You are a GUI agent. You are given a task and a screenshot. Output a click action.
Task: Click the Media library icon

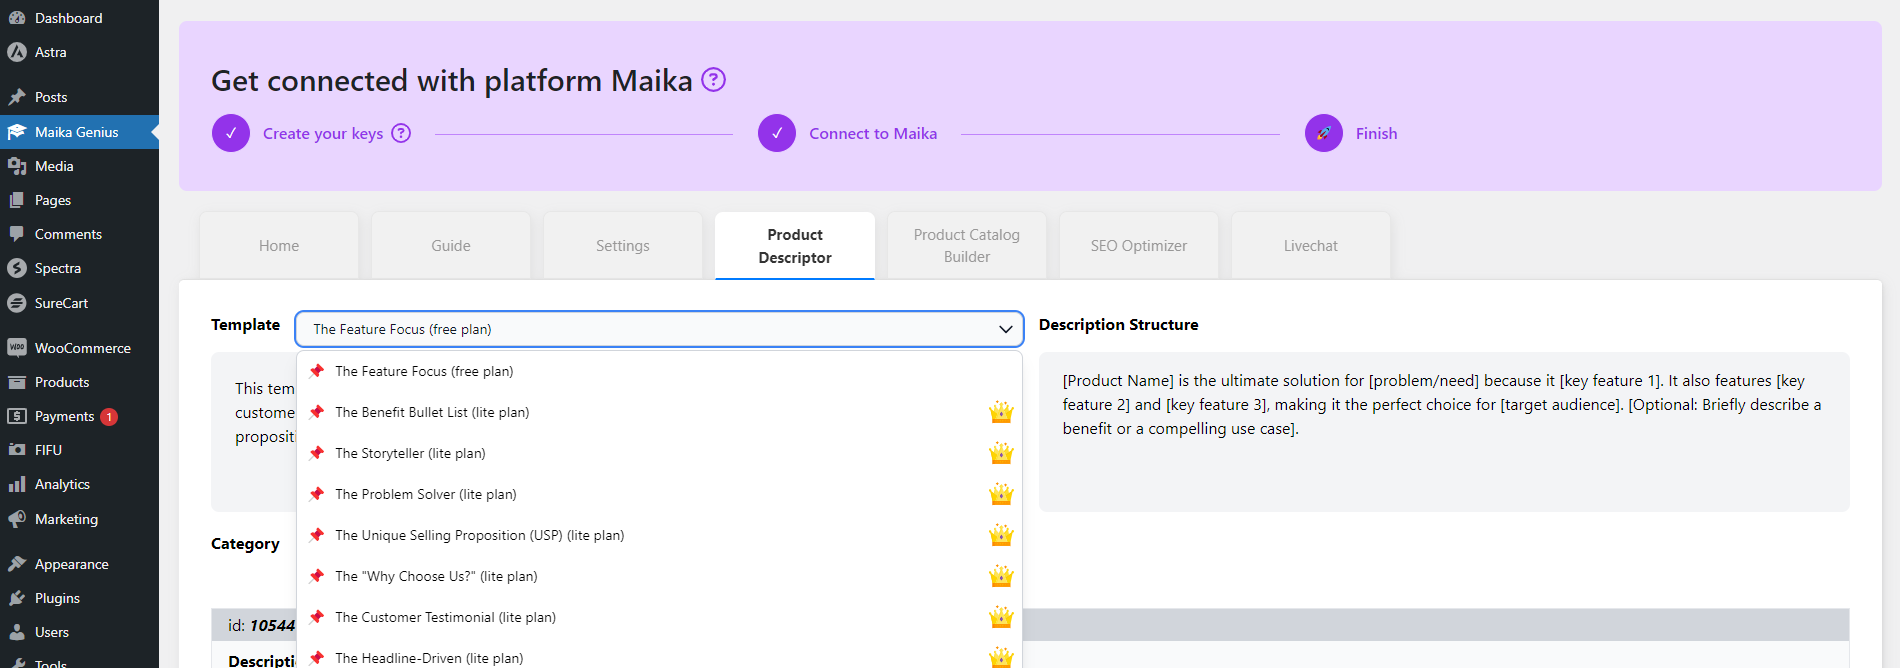point(17,166)
